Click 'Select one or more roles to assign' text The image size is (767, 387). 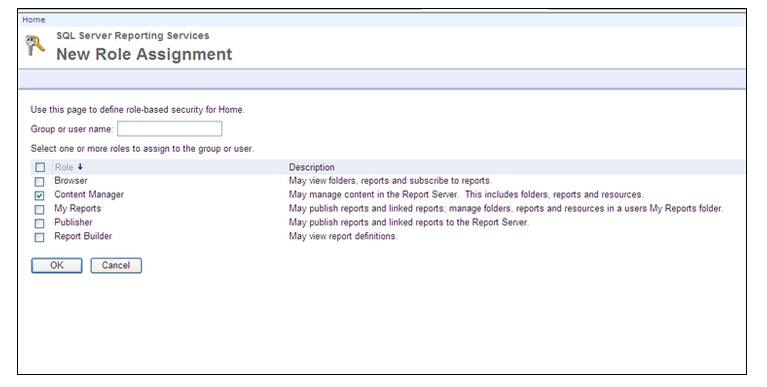point(142,148)
